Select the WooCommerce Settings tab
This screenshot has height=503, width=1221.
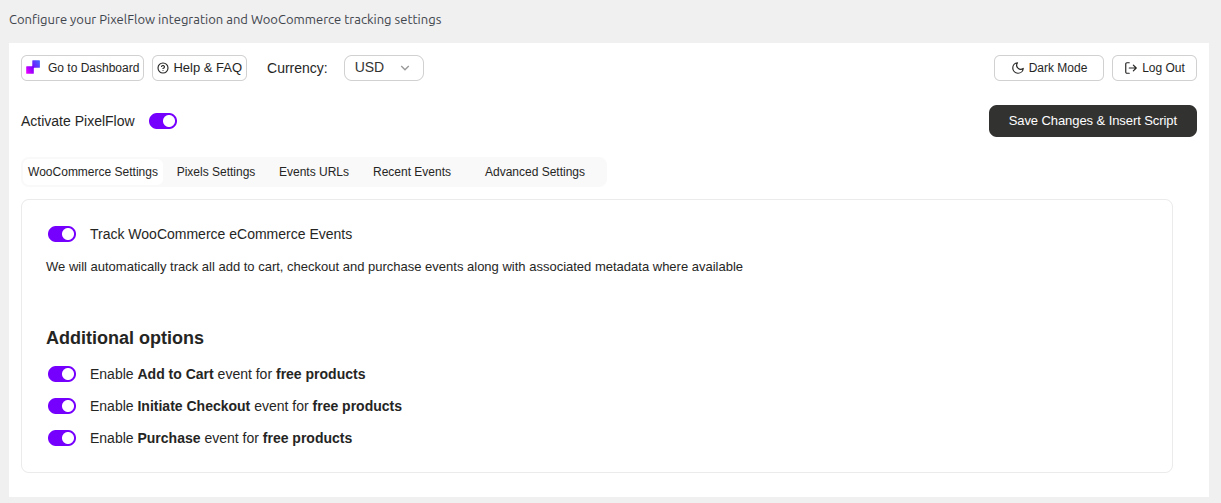click(x=93, y=172)
